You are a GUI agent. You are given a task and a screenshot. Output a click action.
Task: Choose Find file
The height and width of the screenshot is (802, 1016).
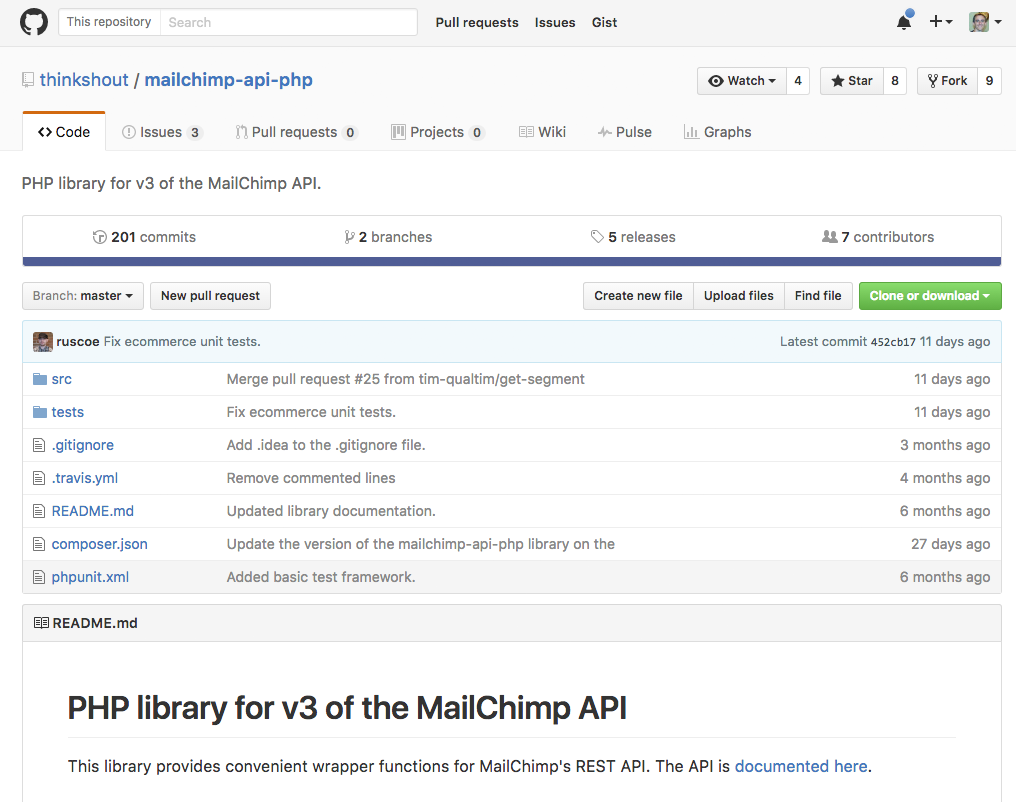(818, 296)
